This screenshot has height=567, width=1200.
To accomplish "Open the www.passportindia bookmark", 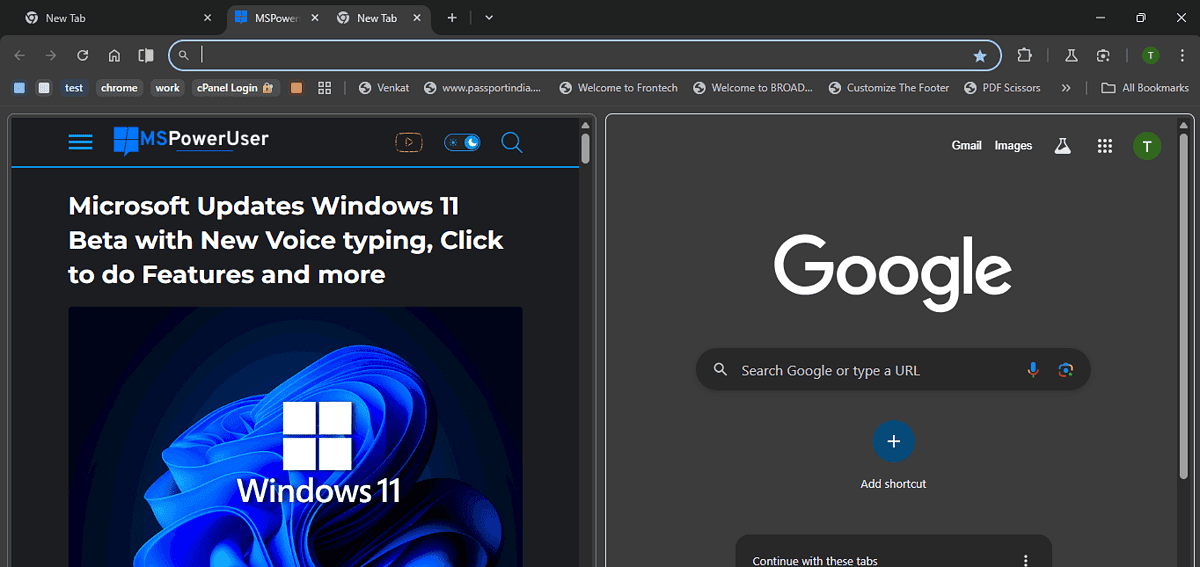I will (482, 88).
